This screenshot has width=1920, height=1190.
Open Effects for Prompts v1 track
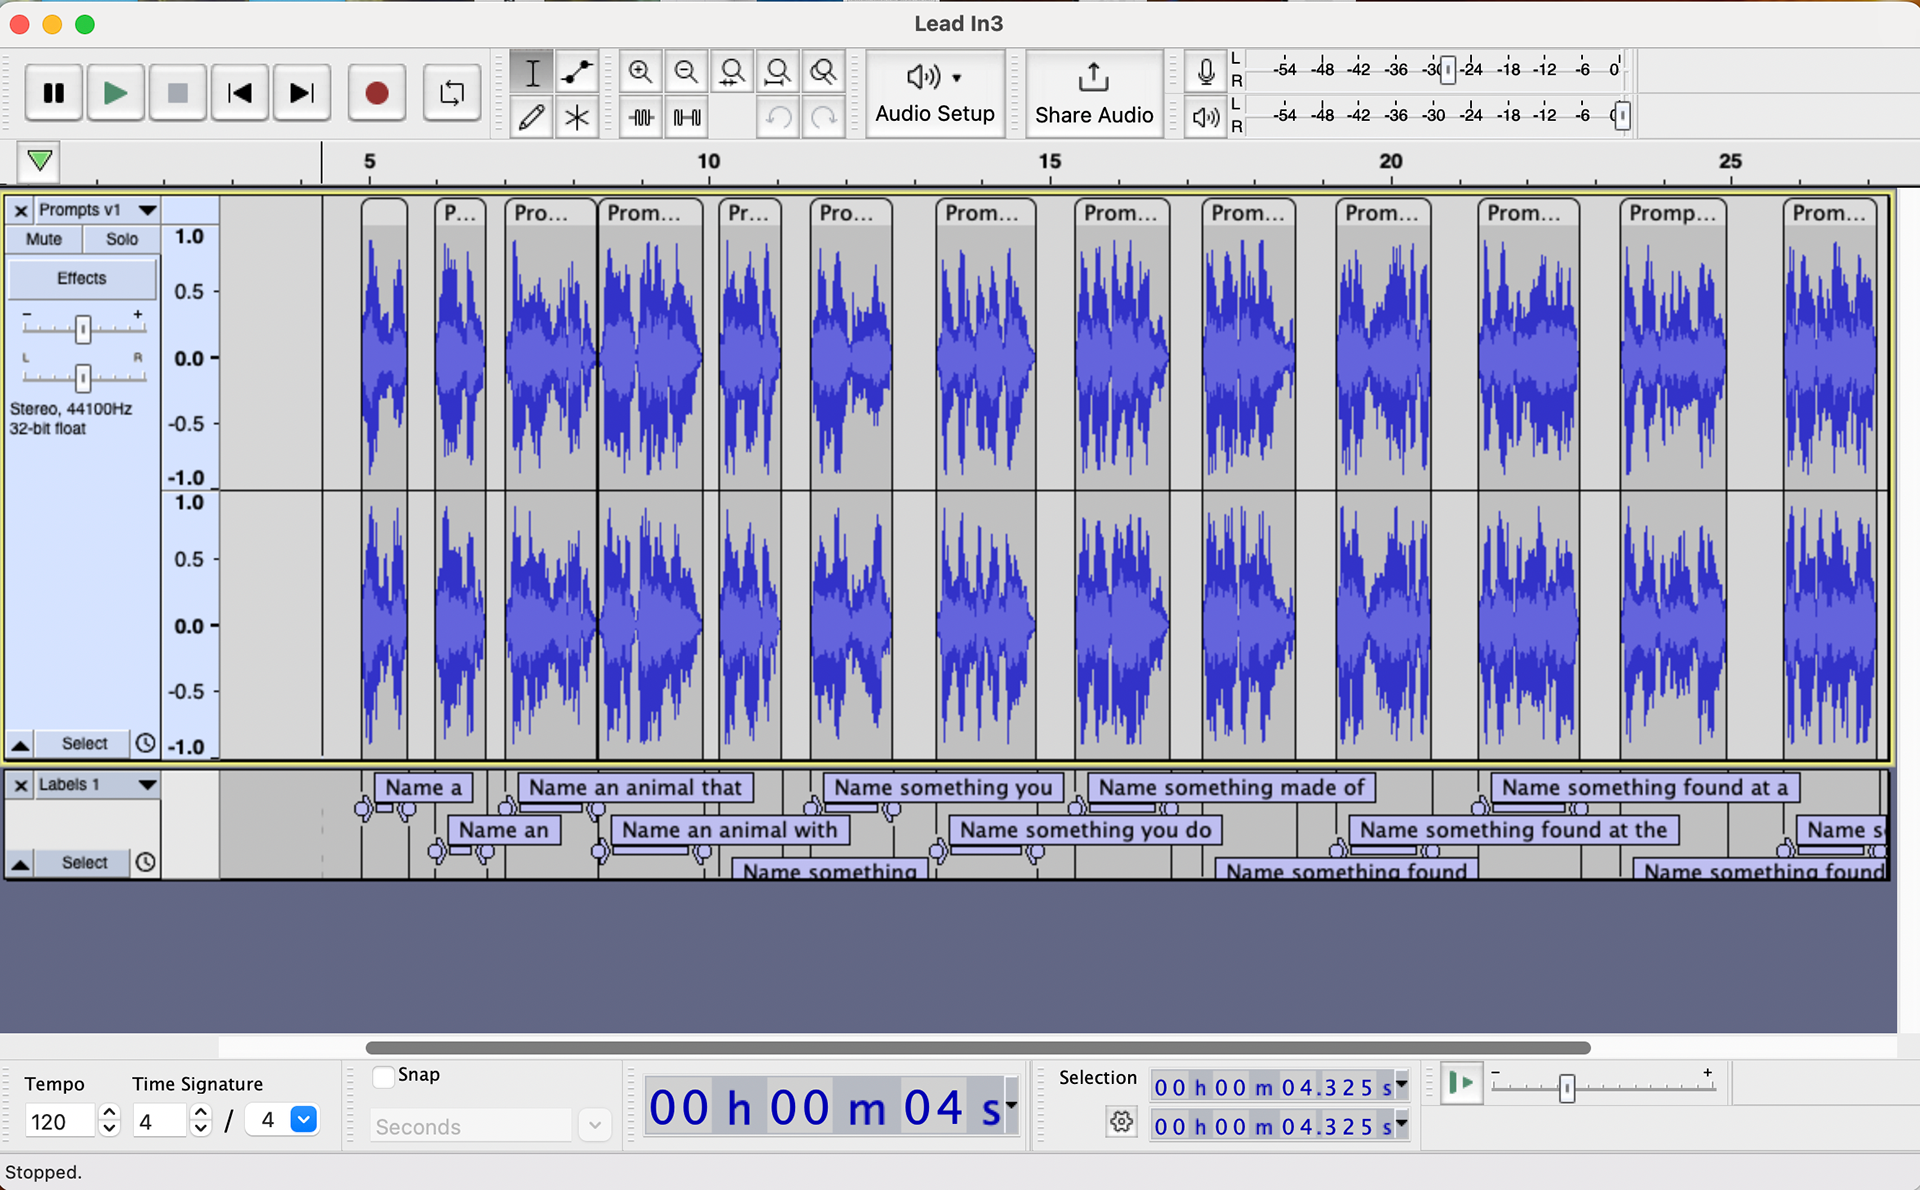[x=82, y=278]
